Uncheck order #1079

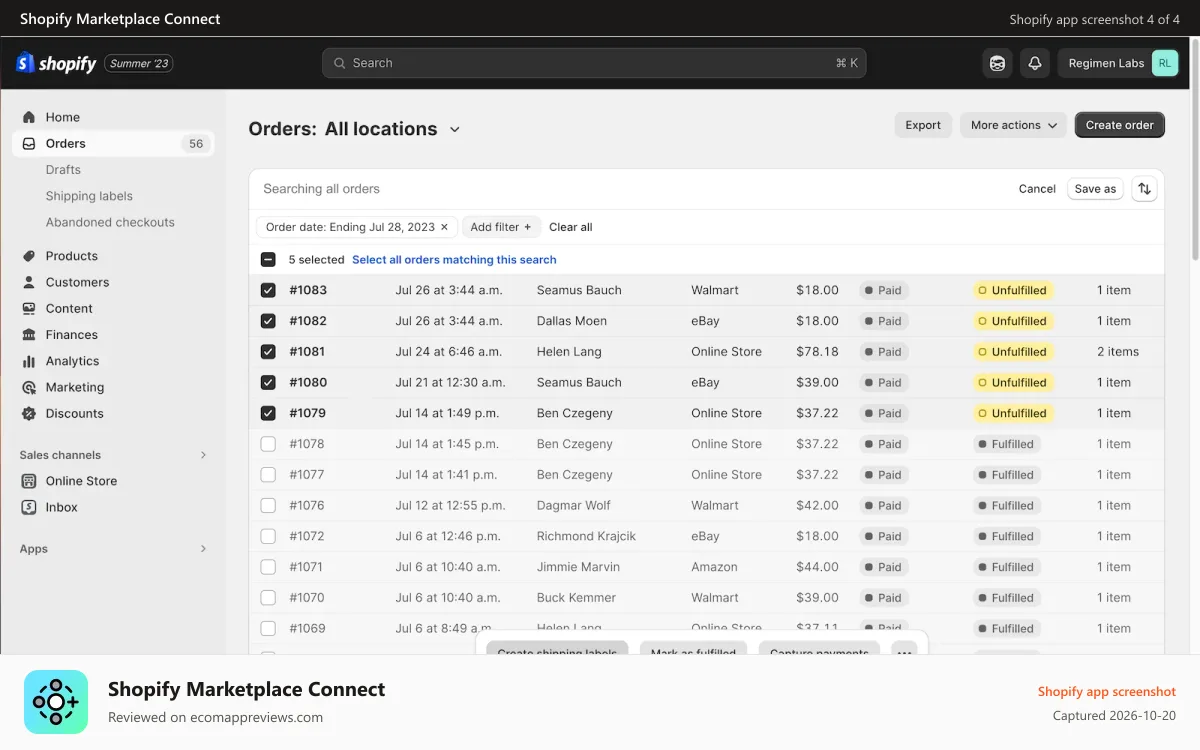268,413
